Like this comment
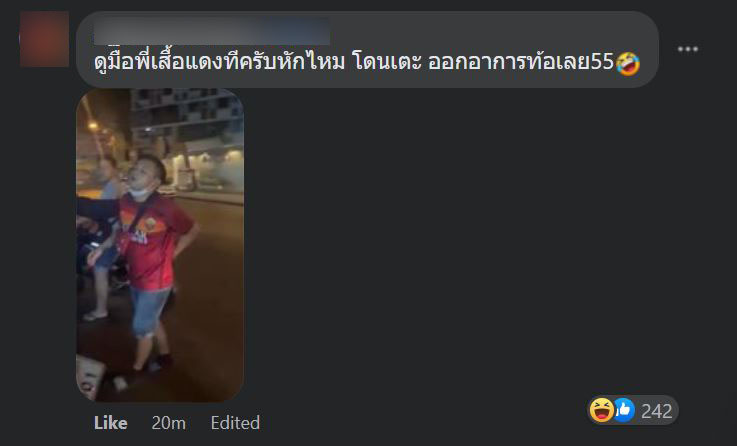The image size is (737, 446). (x=110, y=423)
